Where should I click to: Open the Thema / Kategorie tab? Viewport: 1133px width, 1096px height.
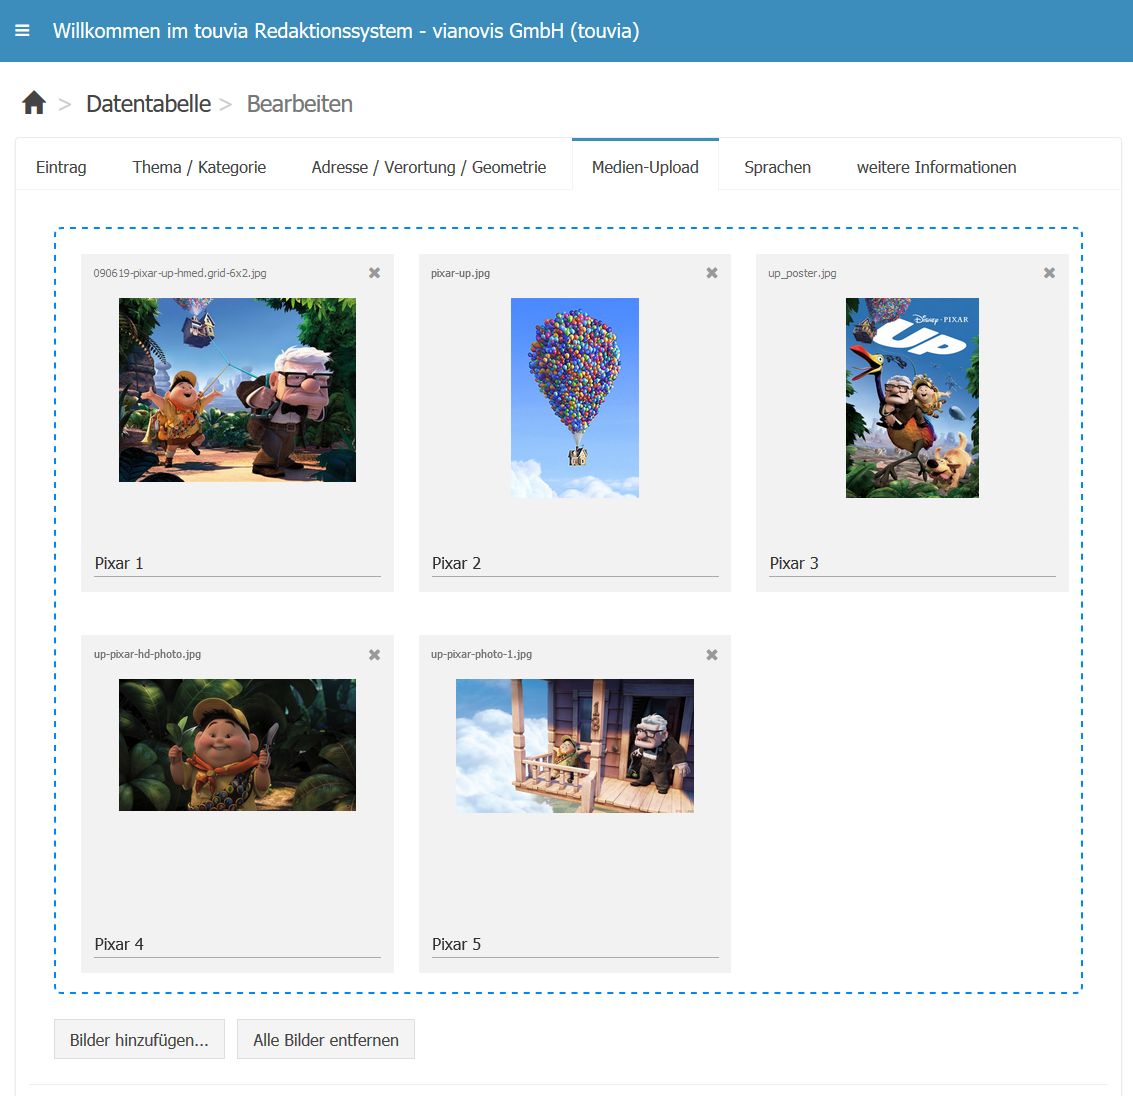click(x=199, y=167)
